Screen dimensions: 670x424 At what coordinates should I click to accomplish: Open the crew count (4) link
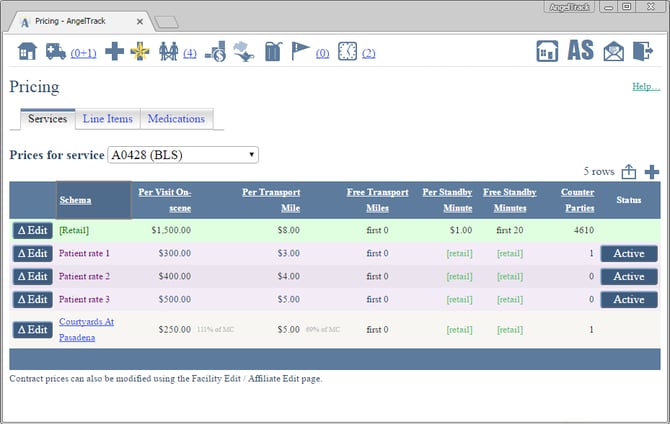(190, 53)
